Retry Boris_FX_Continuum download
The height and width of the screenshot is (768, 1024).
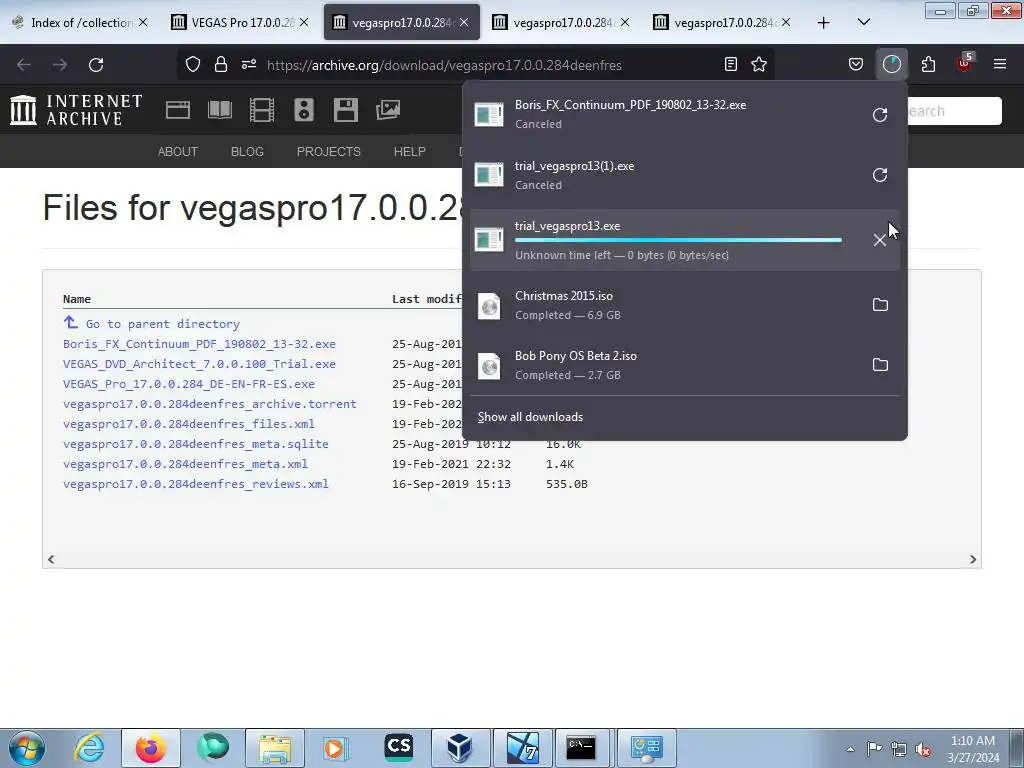click(x=880, y=115)
